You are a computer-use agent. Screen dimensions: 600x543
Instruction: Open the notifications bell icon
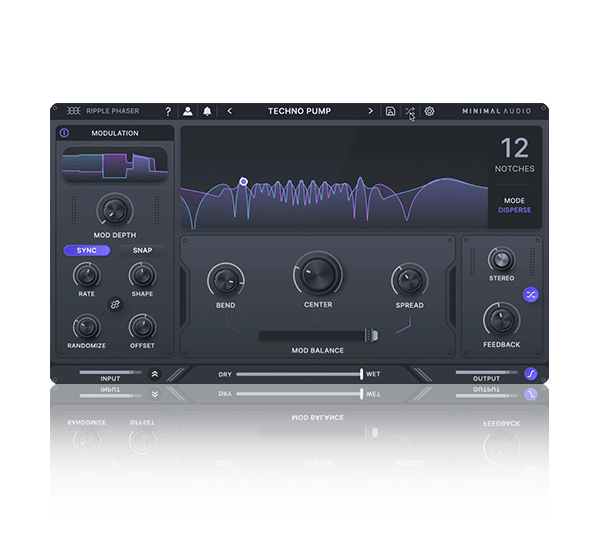coord(207,111)
